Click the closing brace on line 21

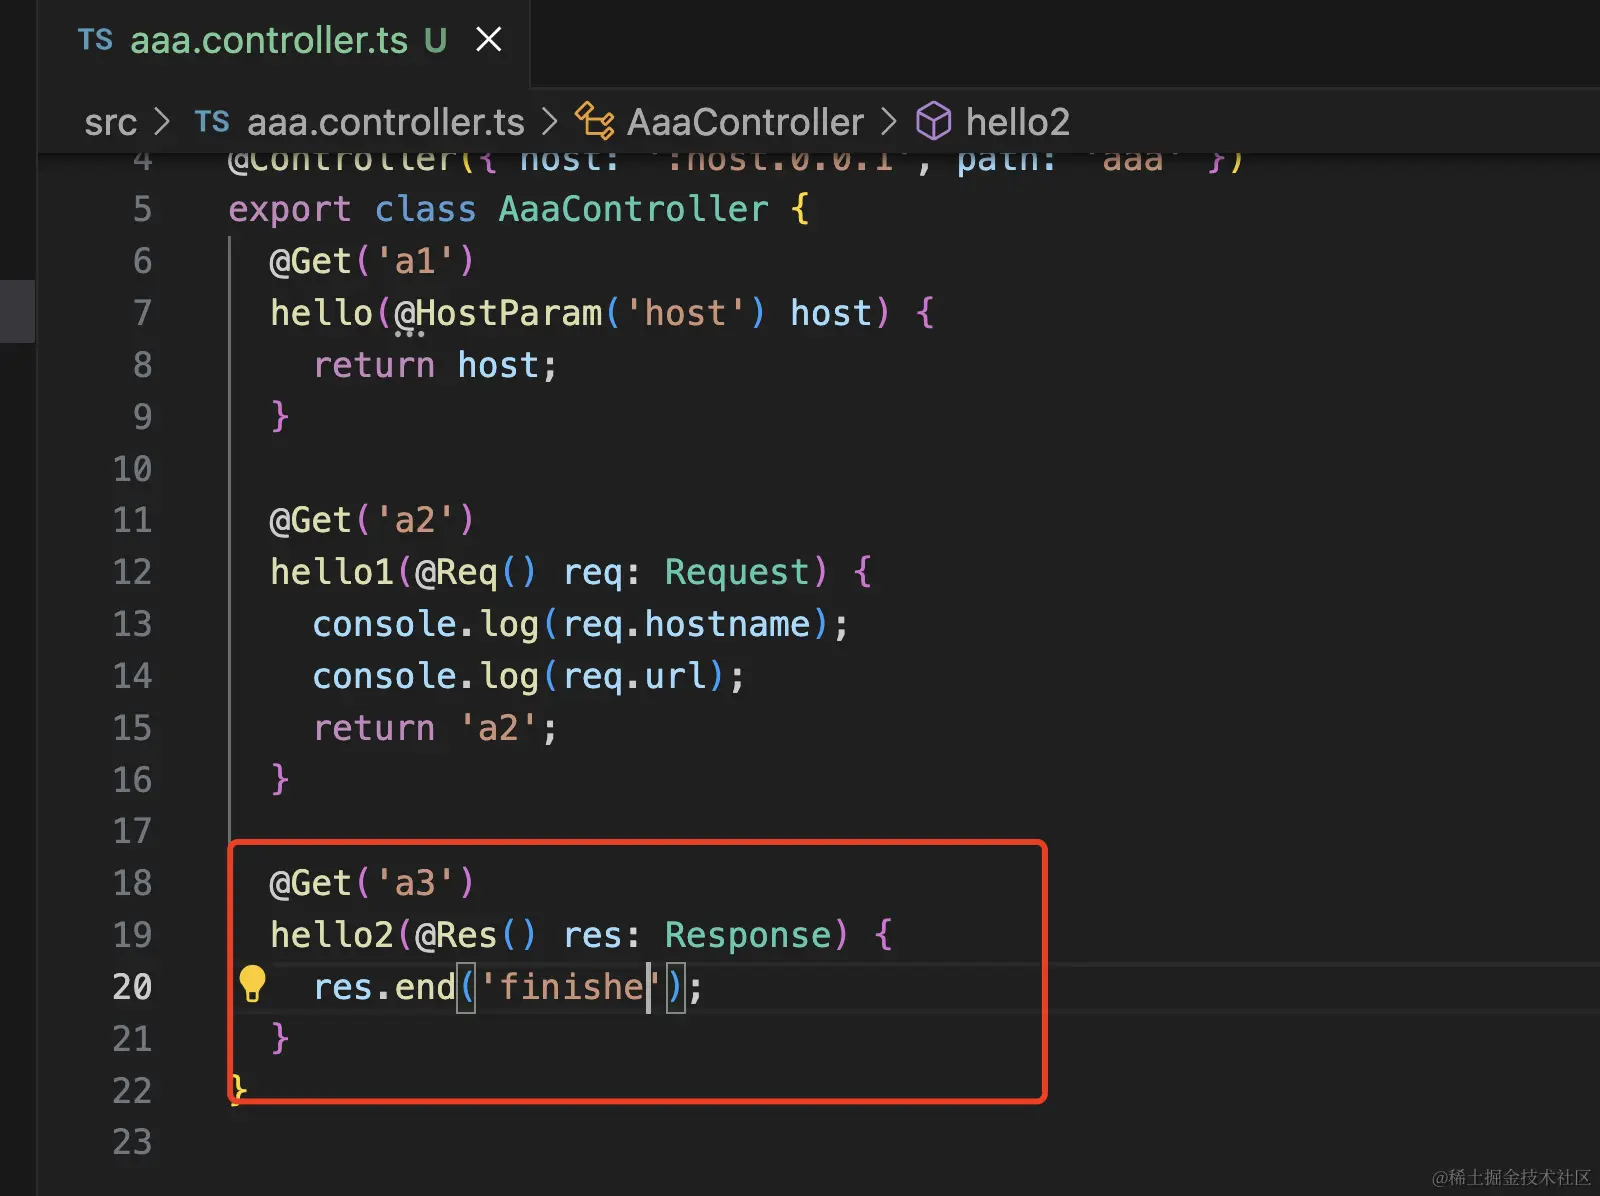[280, 1037]
